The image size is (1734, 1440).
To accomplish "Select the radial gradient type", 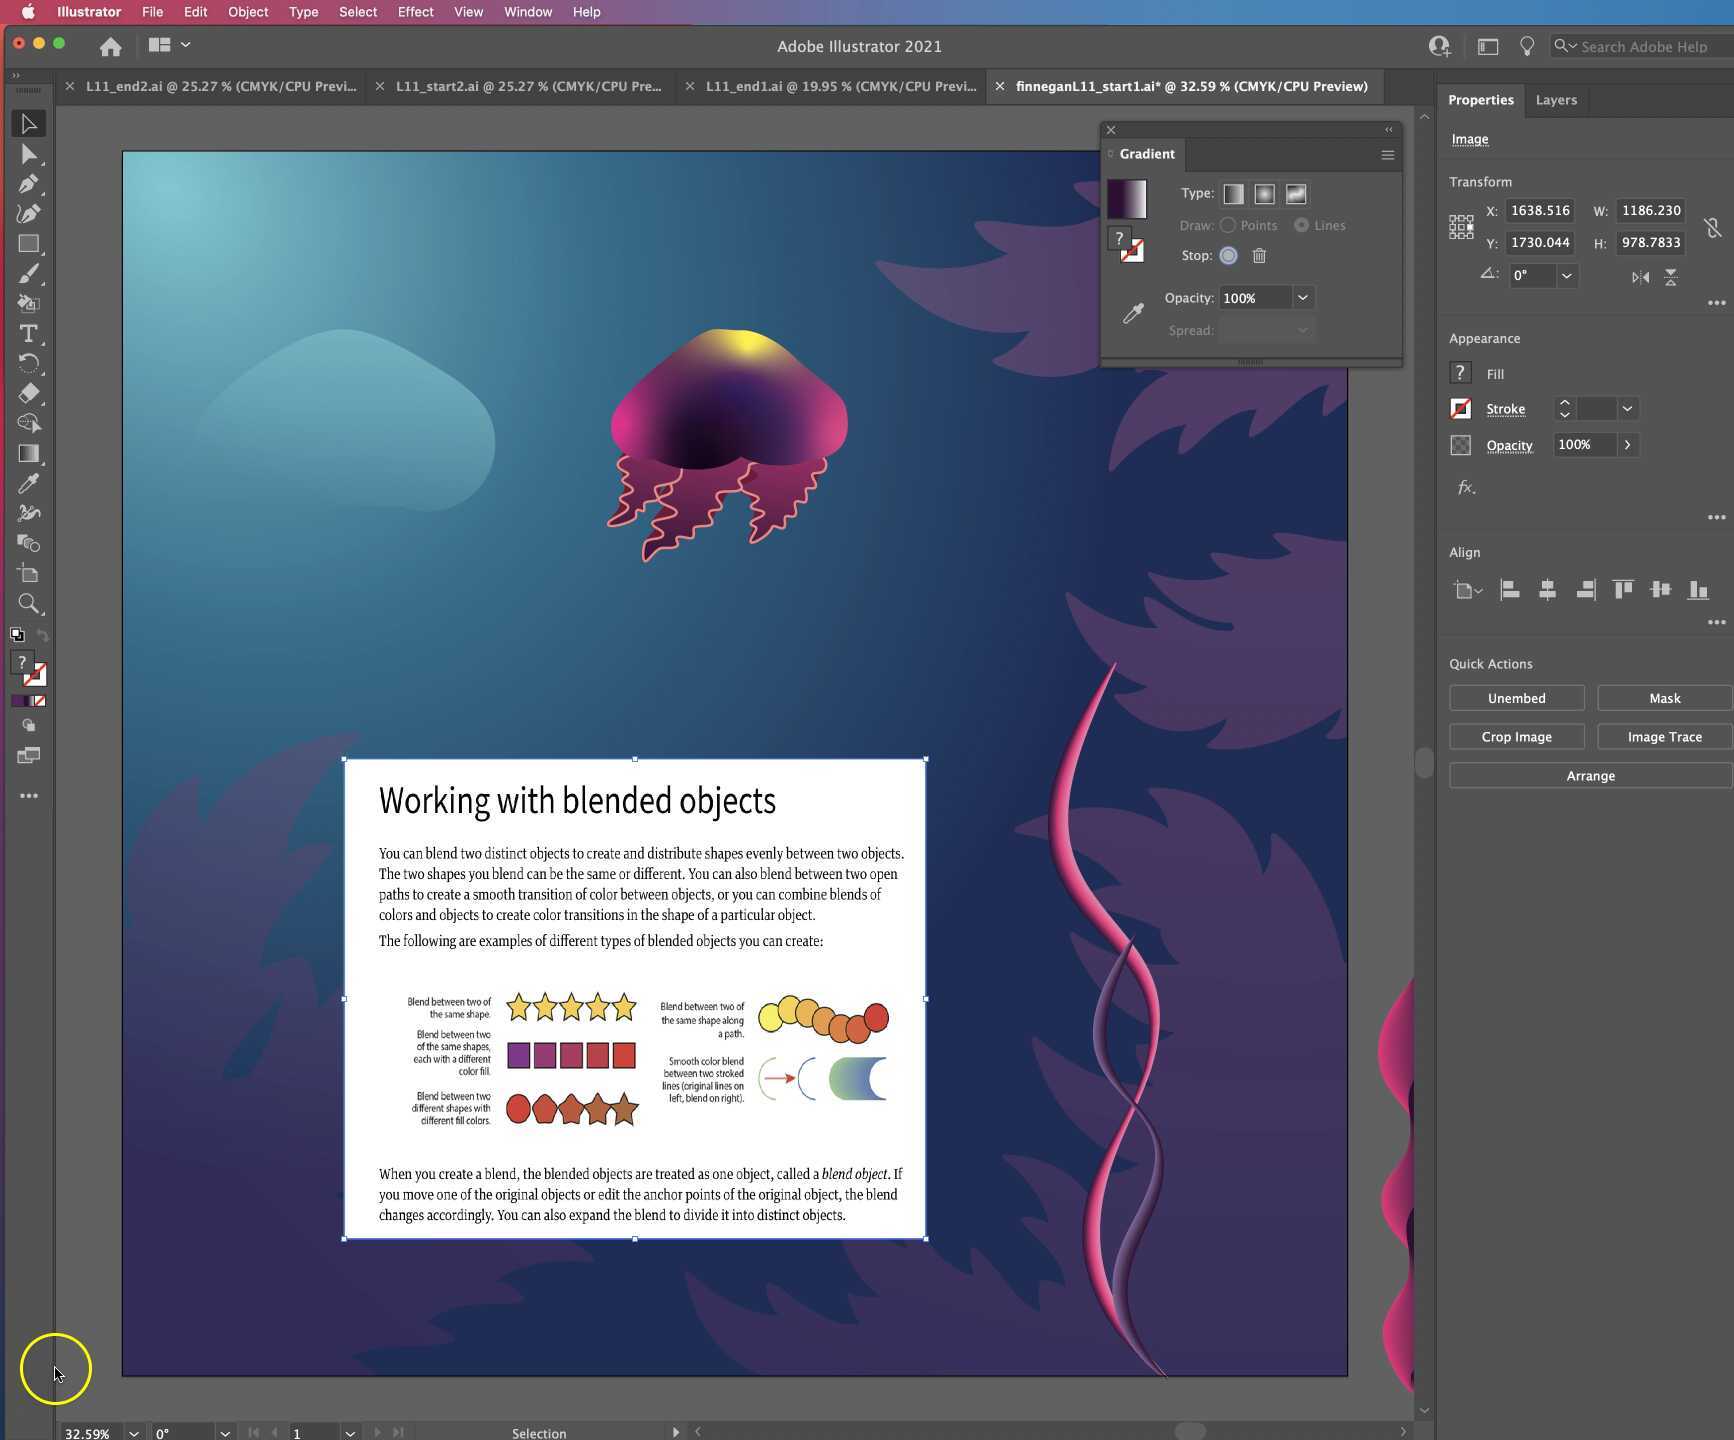I will (x=1265, y=193).
